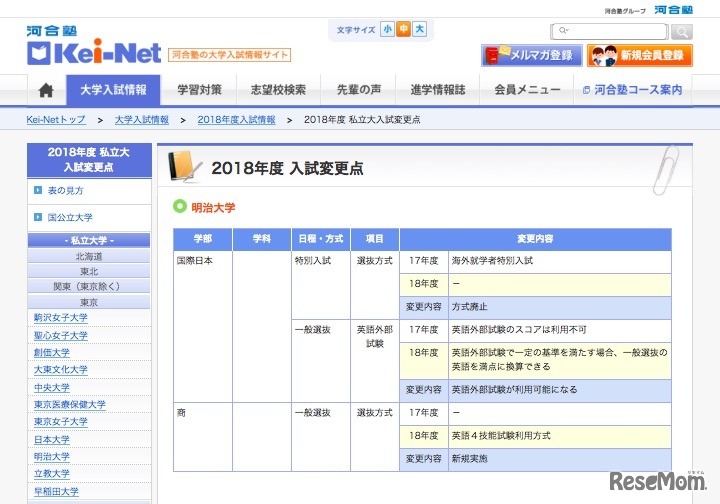Open the 明治大学 sidebar link

51,456
